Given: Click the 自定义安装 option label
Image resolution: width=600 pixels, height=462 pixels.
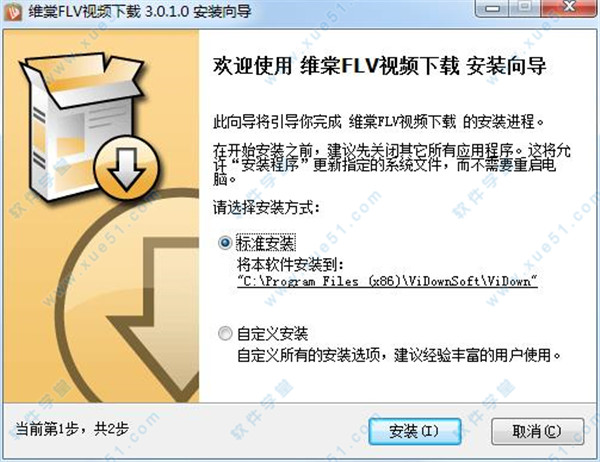Looking at the screenshot, I should coord(272,334).
